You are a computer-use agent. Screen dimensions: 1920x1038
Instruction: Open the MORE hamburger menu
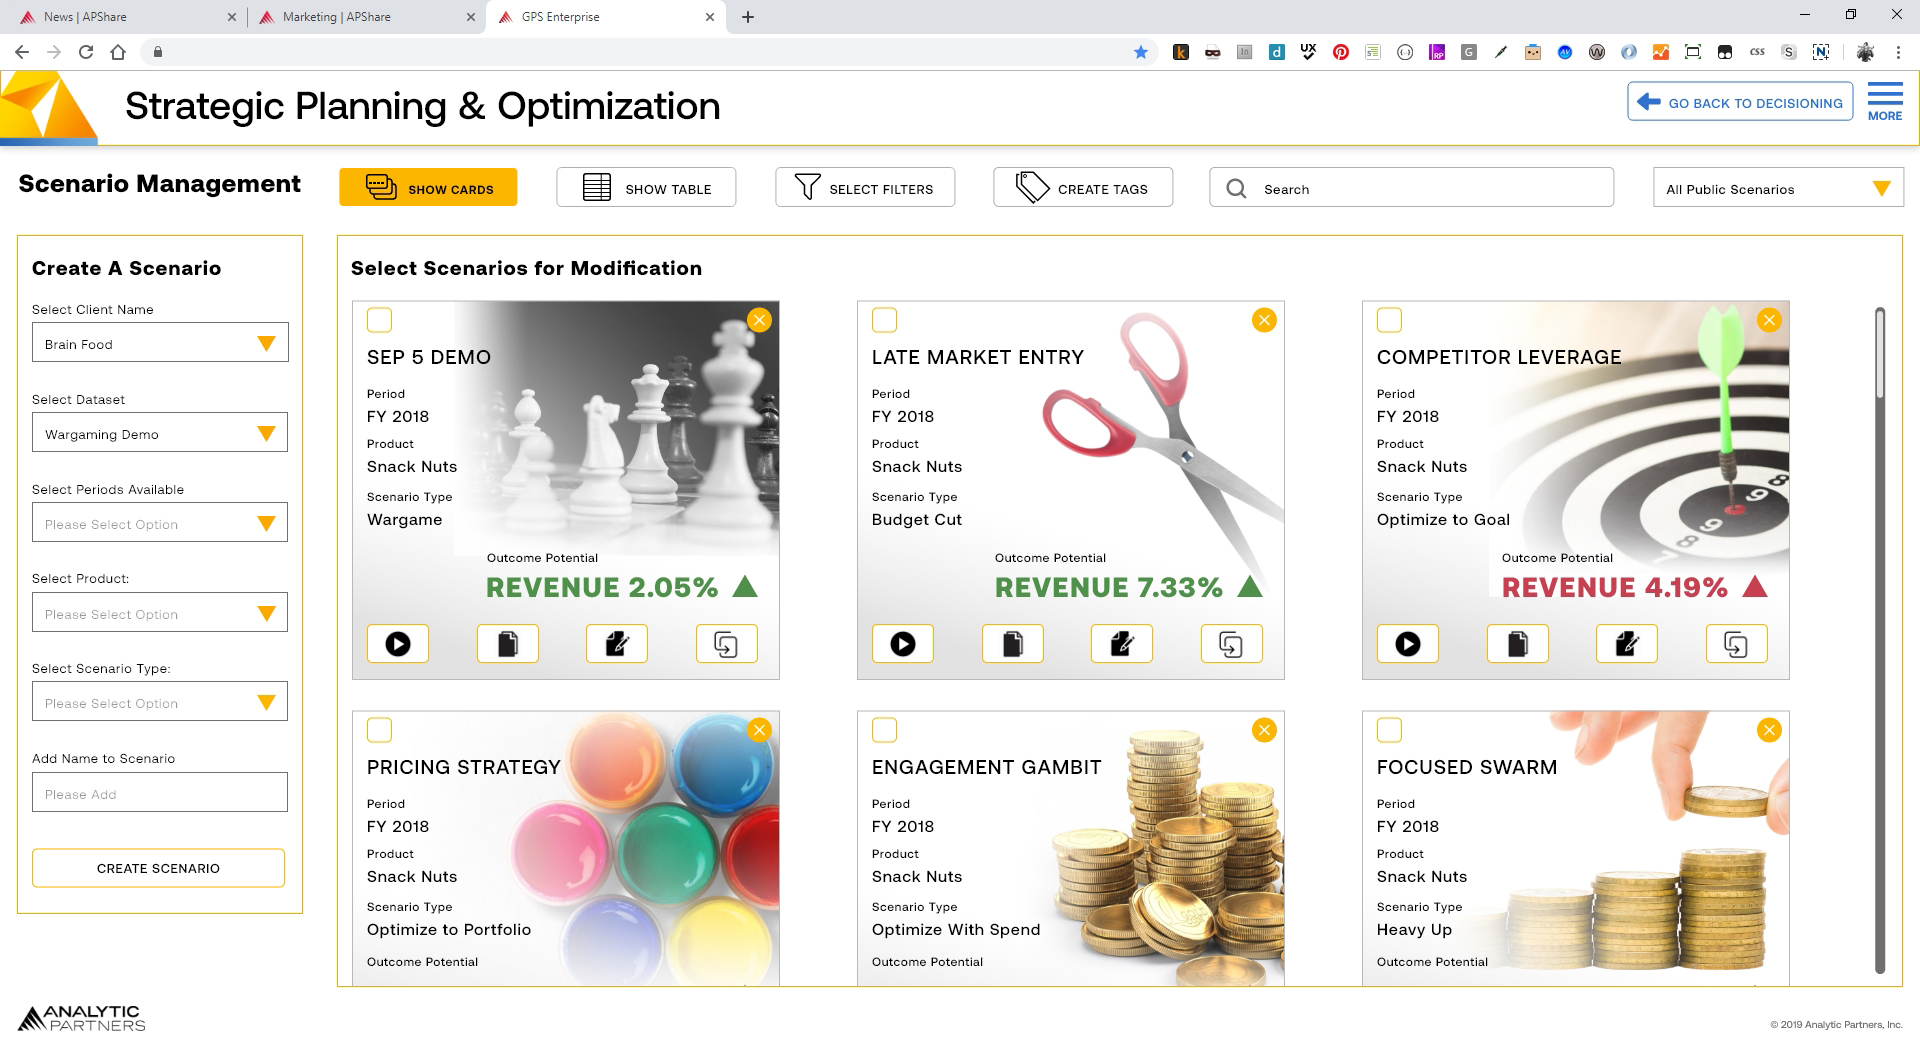pyautogui.click(x=1885, y=102)
